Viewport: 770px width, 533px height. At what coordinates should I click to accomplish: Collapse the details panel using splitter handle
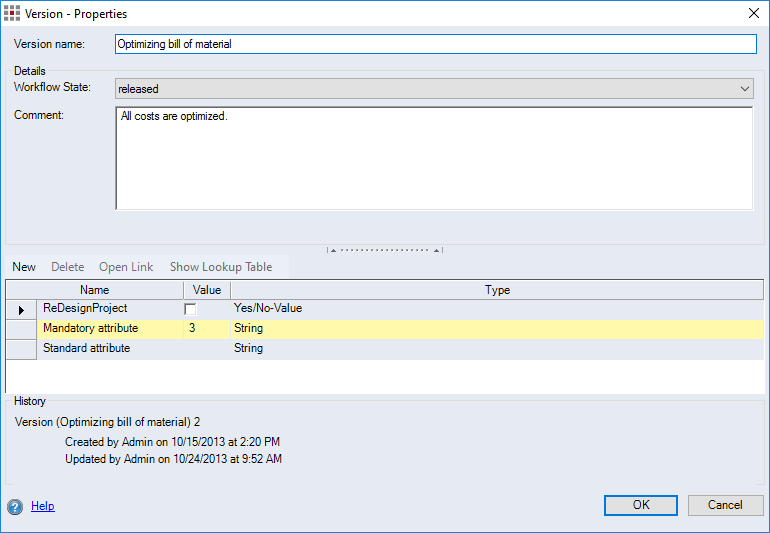[385, 250]
